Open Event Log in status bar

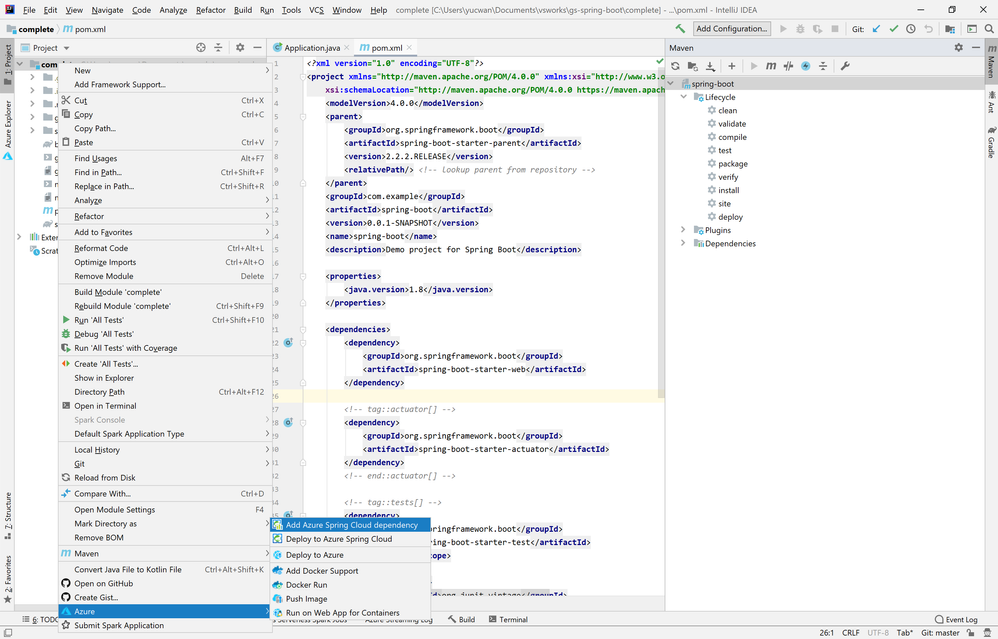[956, 619]
